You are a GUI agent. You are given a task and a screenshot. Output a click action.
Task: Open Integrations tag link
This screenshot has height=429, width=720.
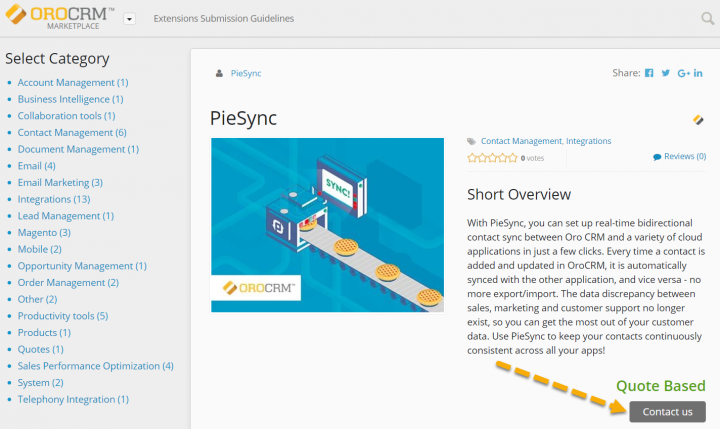588,141
